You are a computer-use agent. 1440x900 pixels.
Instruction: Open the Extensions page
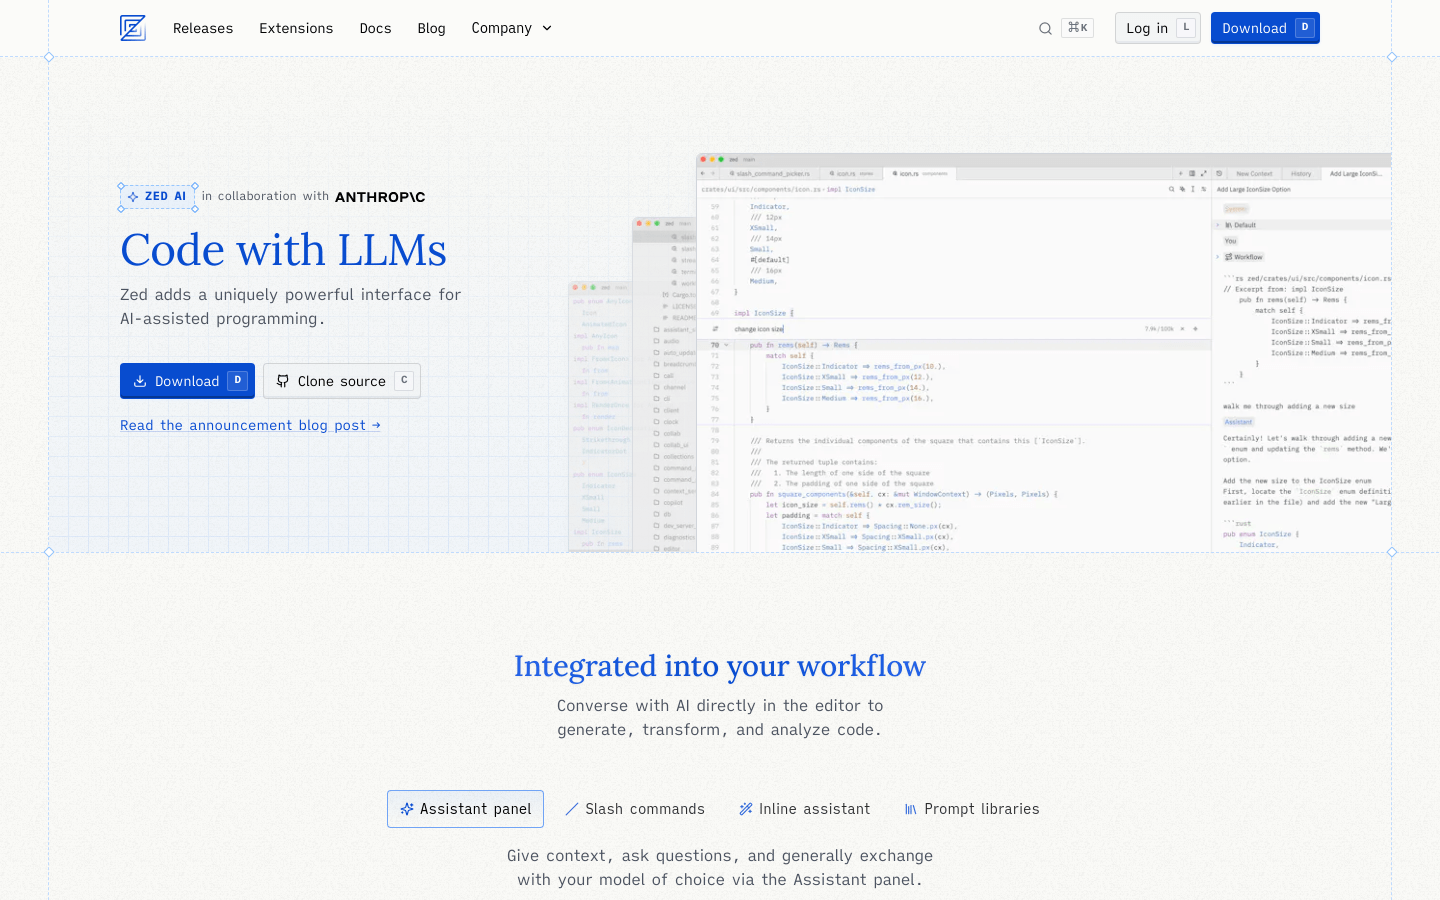296,28
